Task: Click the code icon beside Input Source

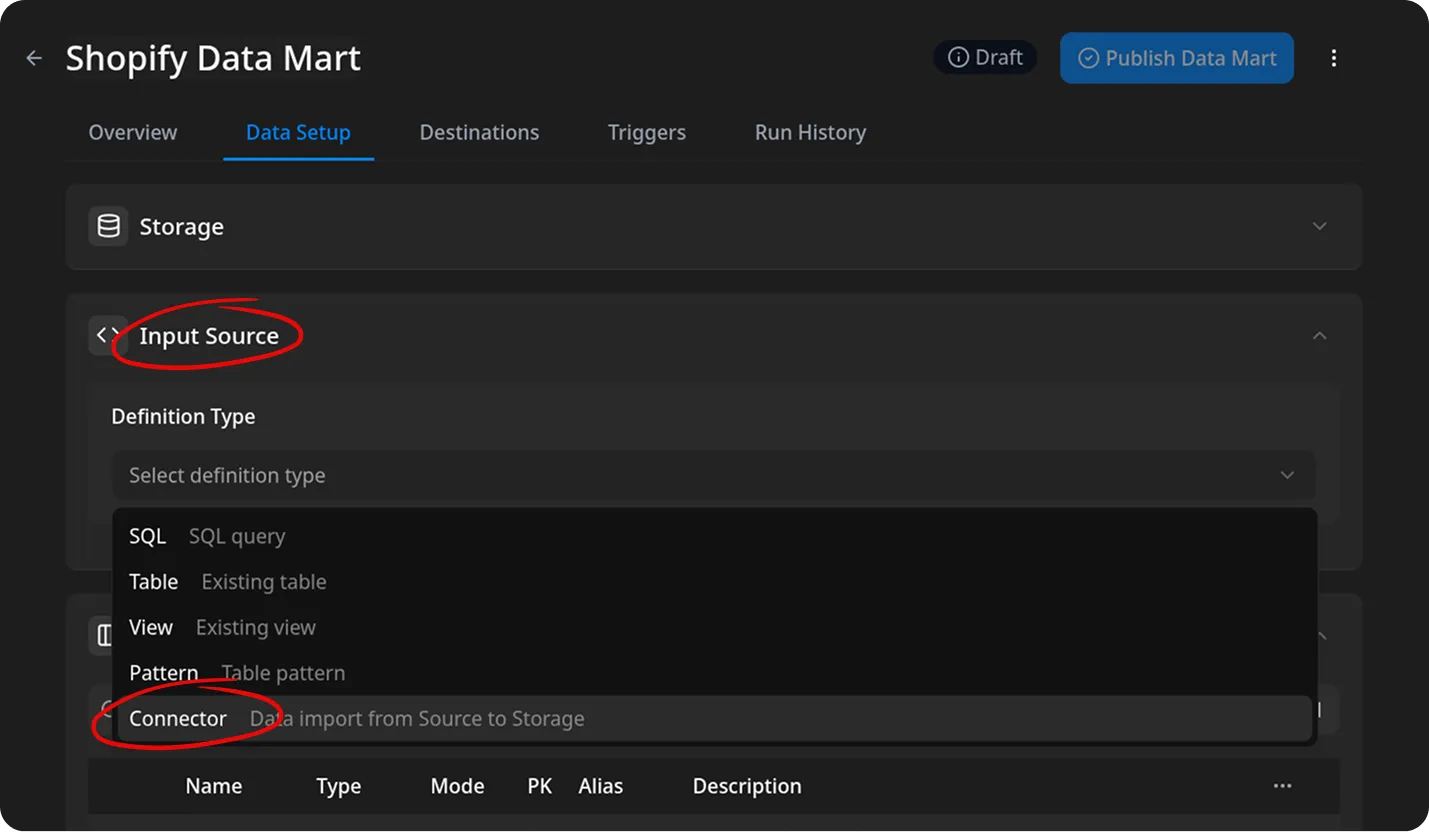Action: 107,335
